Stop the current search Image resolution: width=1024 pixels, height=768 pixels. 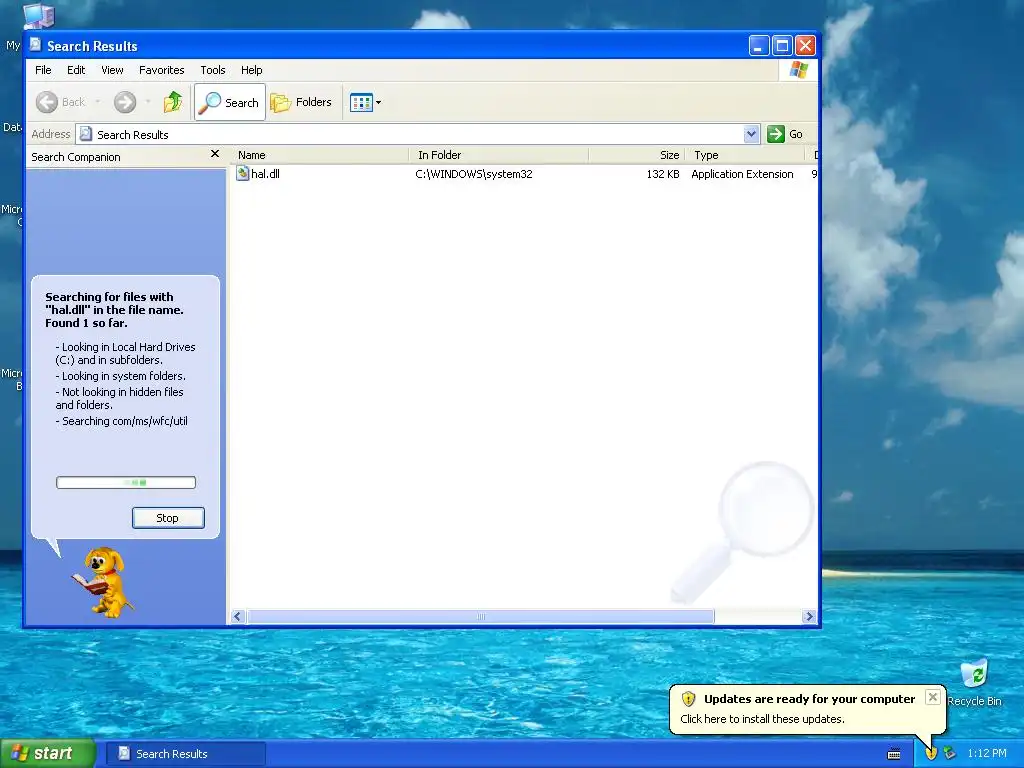(168, 518)
